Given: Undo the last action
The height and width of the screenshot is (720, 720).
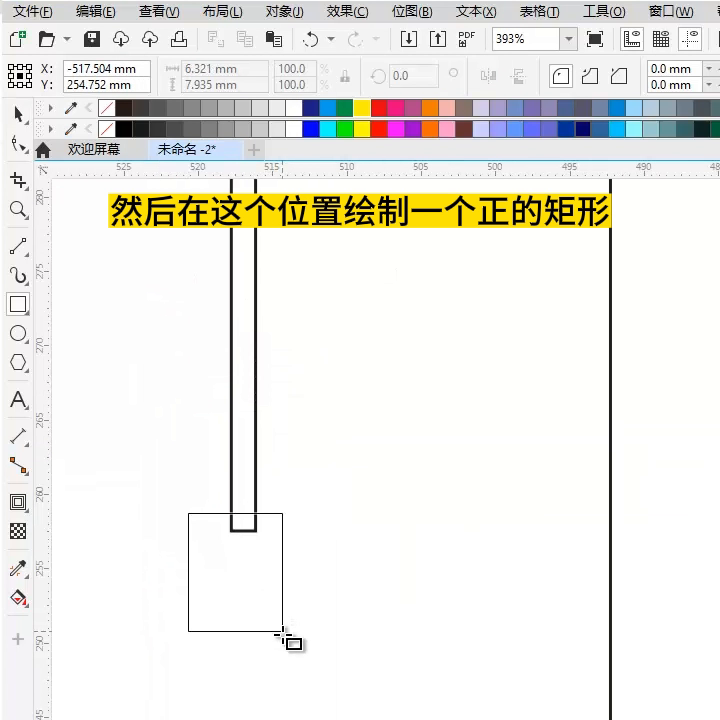Looking at the screenshot, I should 311,39.
